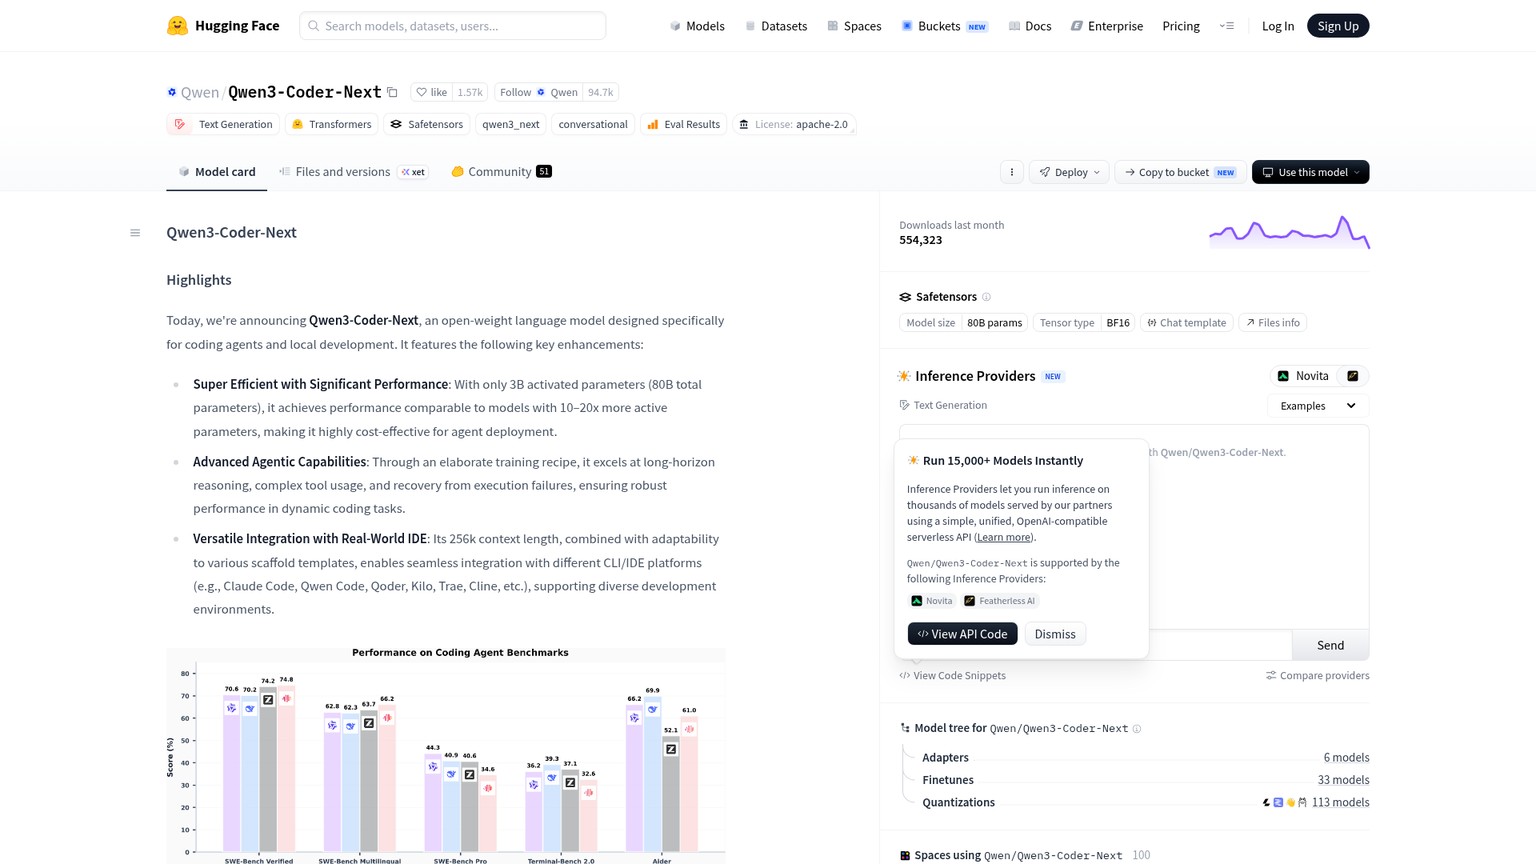Viewport: 1536px width, 864px height.
Task: Switch to the Model card tab
Action: (x=217, y=172)
